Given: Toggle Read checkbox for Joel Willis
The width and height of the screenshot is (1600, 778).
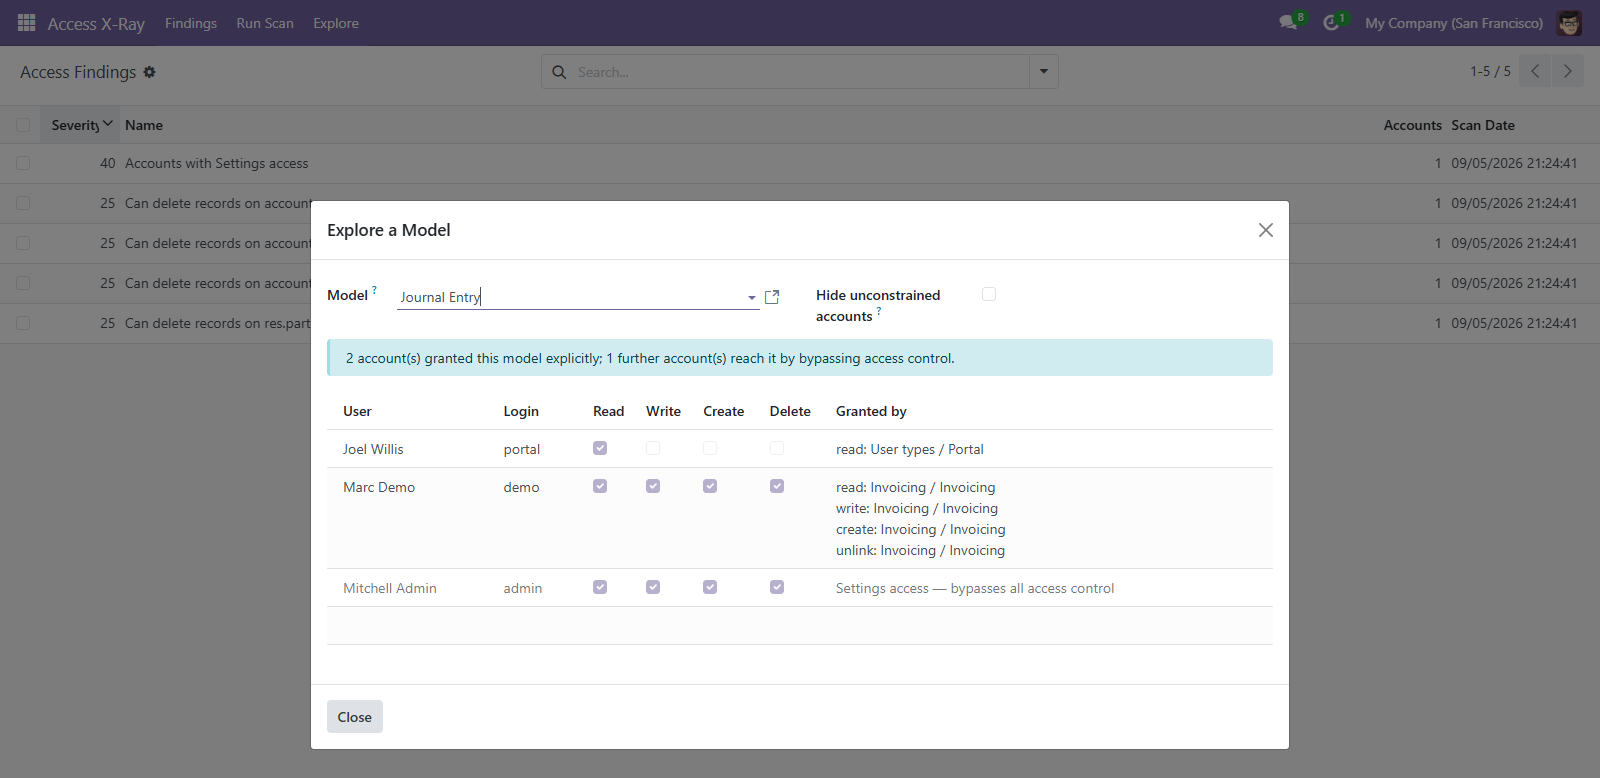Looking at the screenshot, I should click(600, 448).
